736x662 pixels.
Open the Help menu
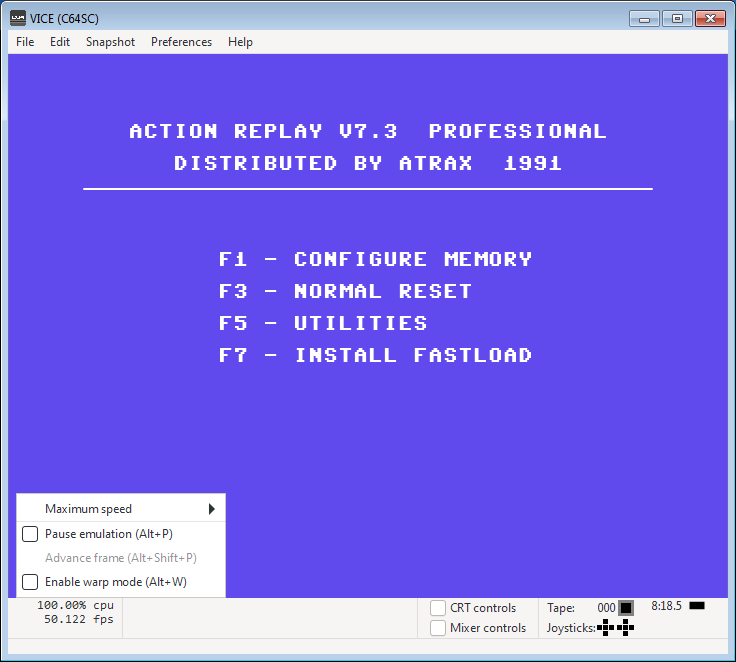pos(240,42)
